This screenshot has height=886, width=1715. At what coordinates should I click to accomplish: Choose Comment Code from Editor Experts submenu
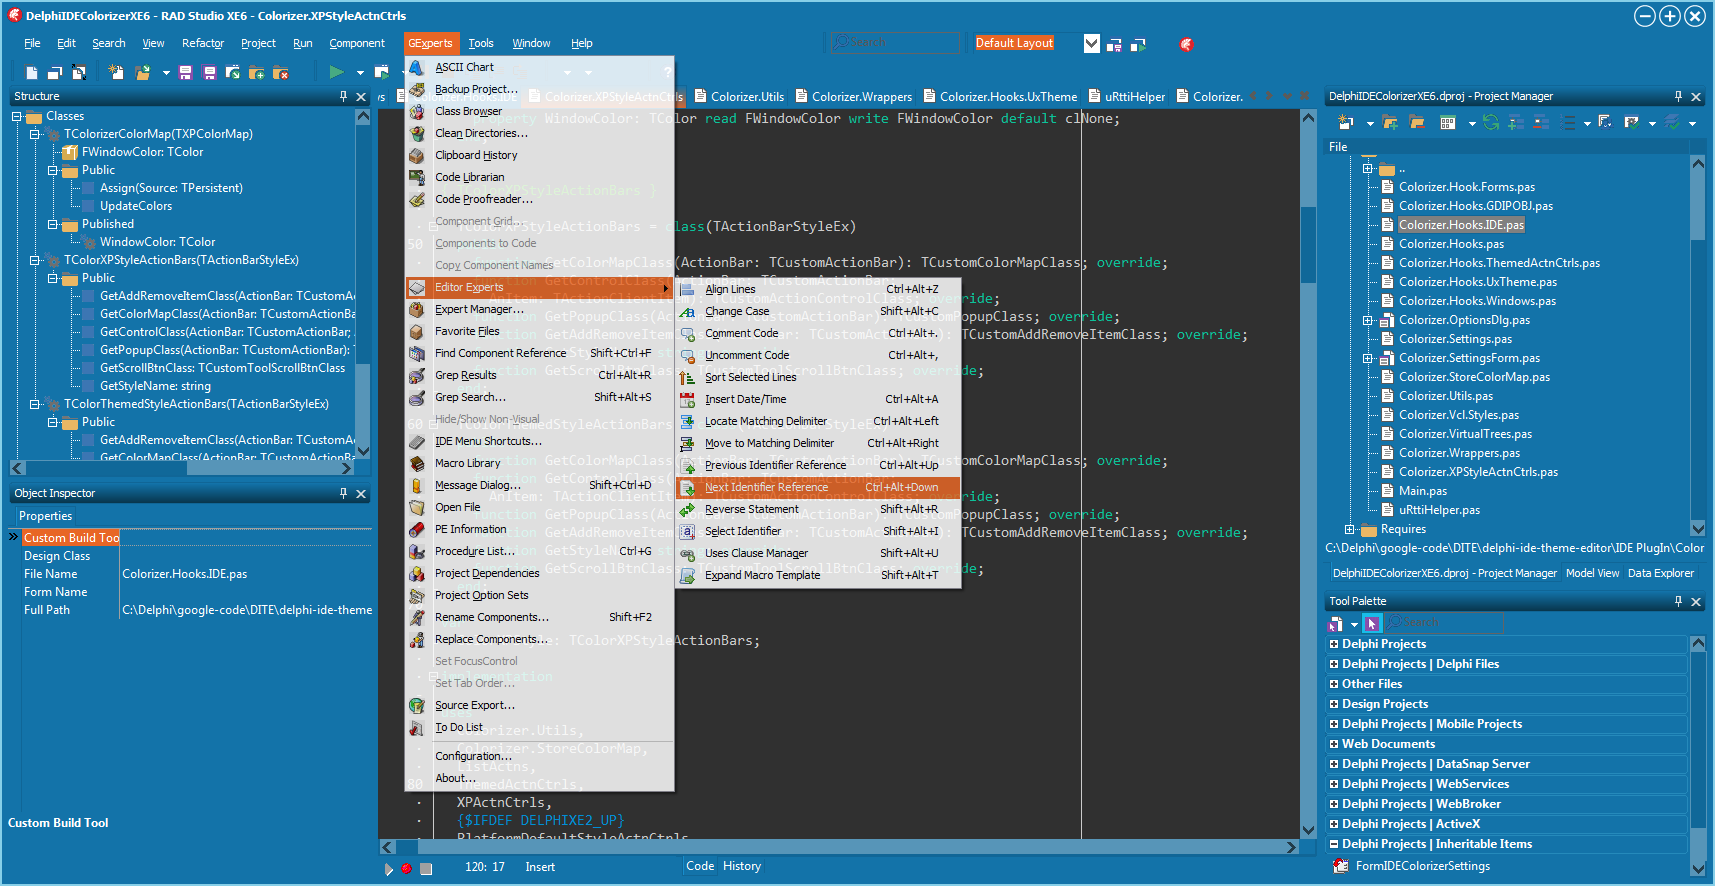click(818, 334)
